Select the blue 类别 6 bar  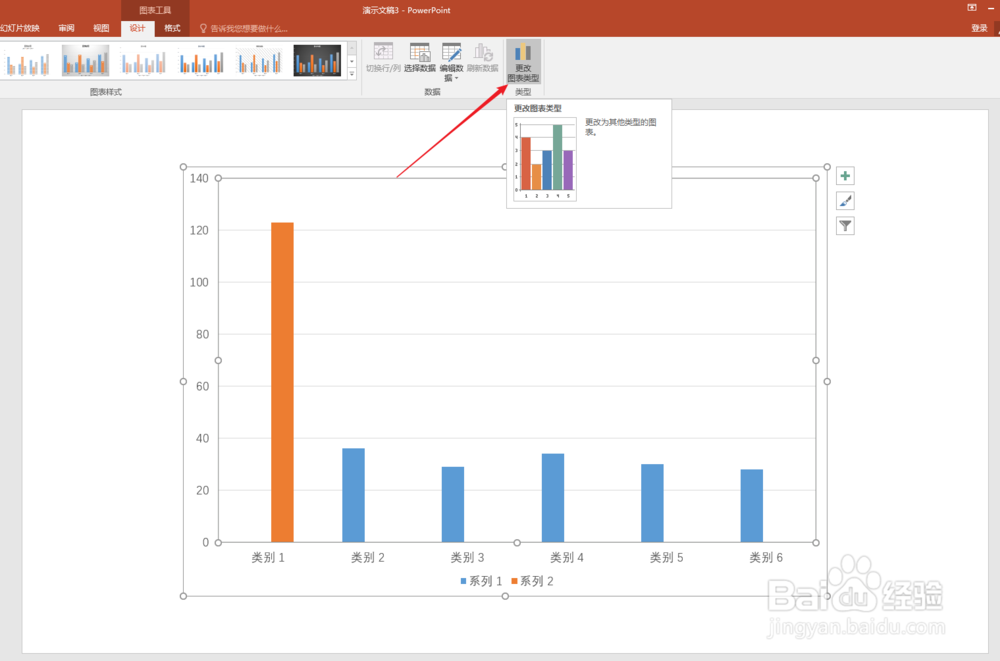pyautogui.click(x=752, y=506)
